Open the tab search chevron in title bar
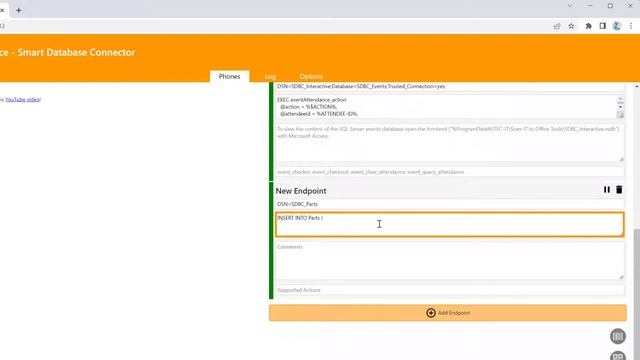This screenshot has height=360, width=640. coord(570,6)
